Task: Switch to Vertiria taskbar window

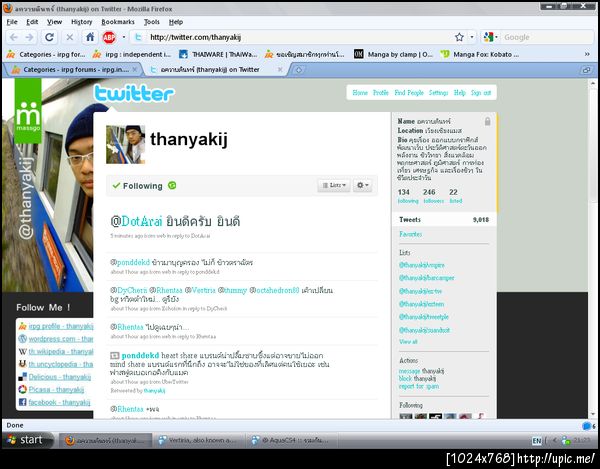Action: coord(198,441)
